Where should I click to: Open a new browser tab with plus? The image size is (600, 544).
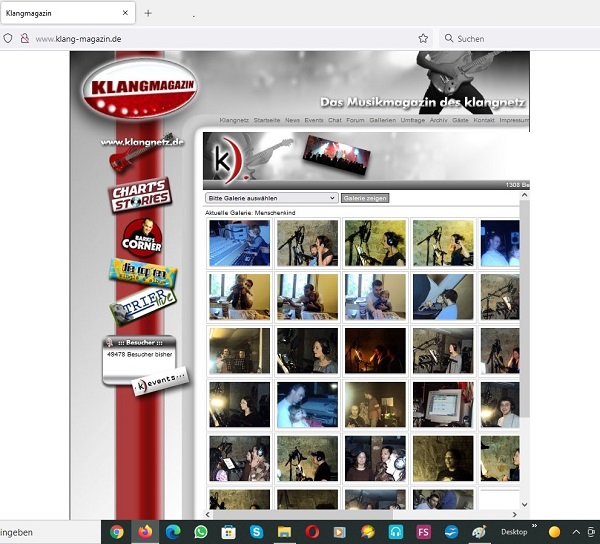pos(148,13)
